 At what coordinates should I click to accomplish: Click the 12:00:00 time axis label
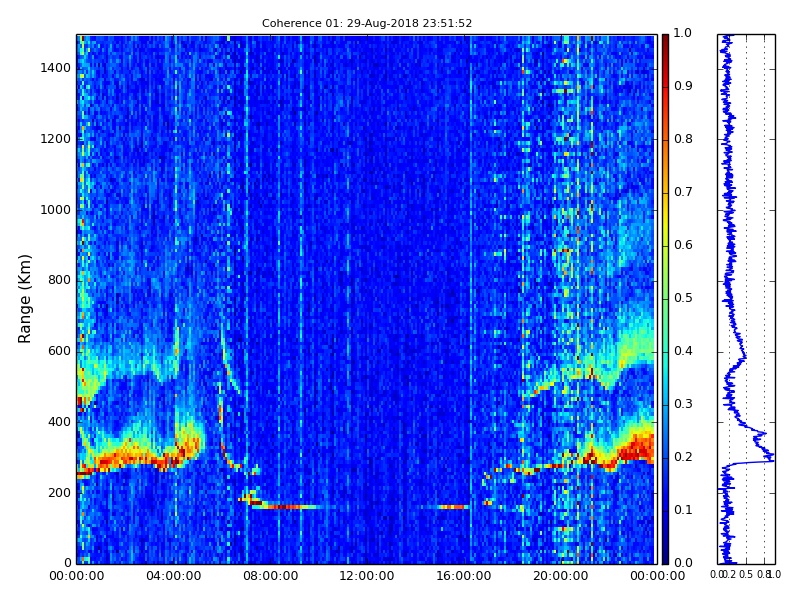point(367,576)
